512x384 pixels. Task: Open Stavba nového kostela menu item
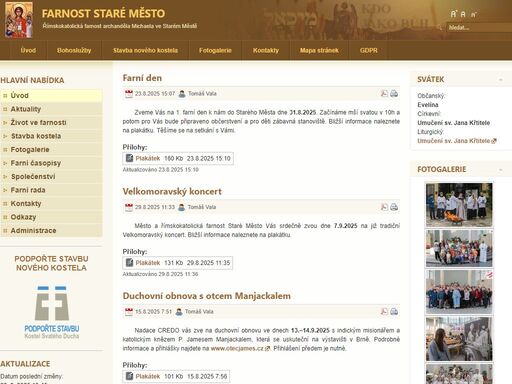[x=145, y=50]
